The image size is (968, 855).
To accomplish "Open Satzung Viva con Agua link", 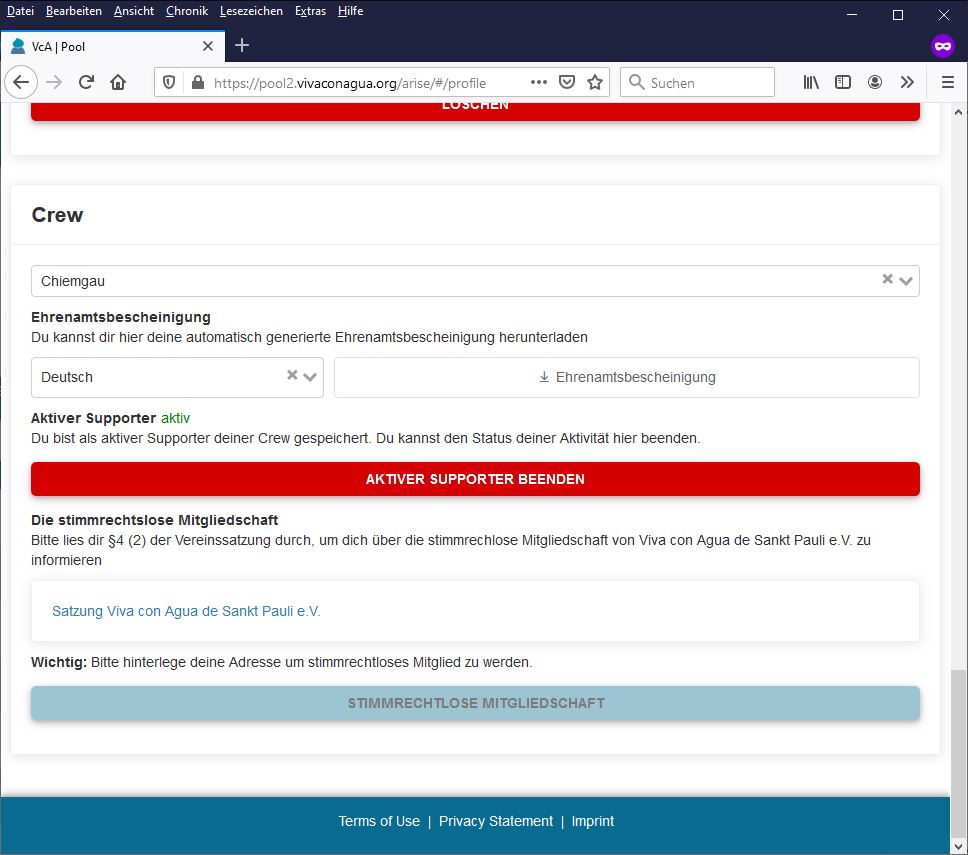I will pyautogui.click(x=186, y=611).
